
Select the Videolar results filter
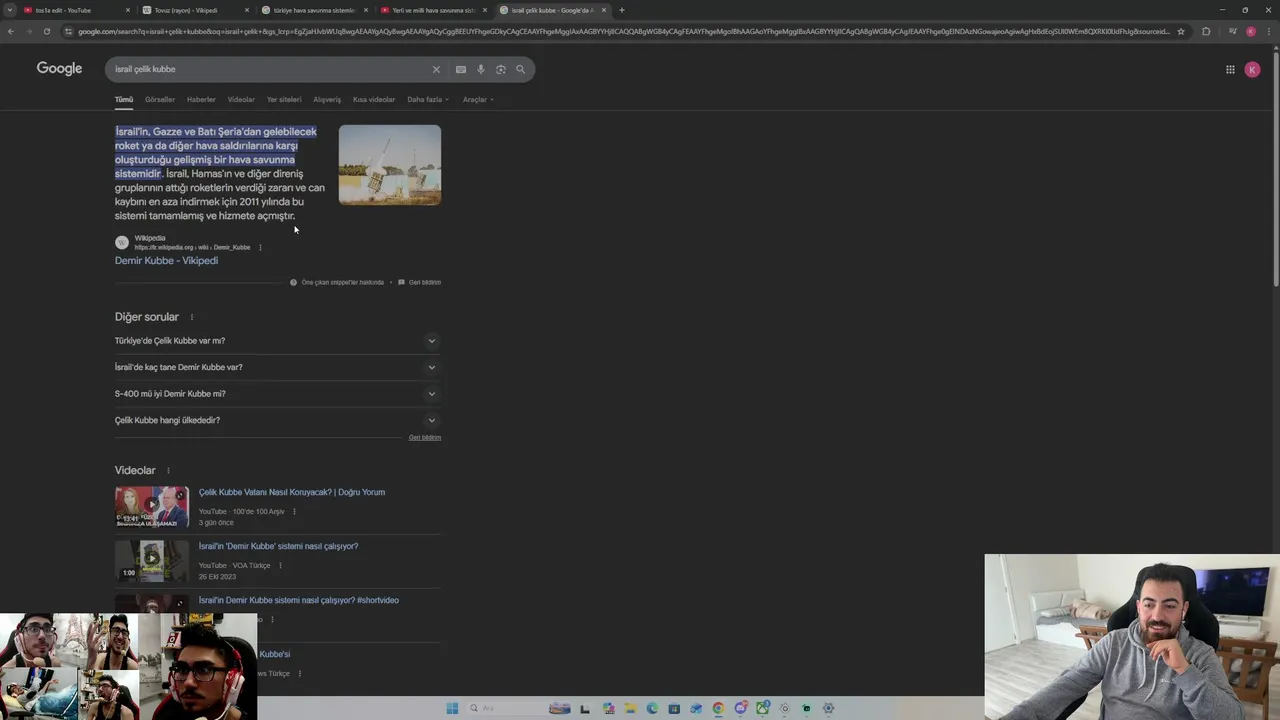click(241, 100)
